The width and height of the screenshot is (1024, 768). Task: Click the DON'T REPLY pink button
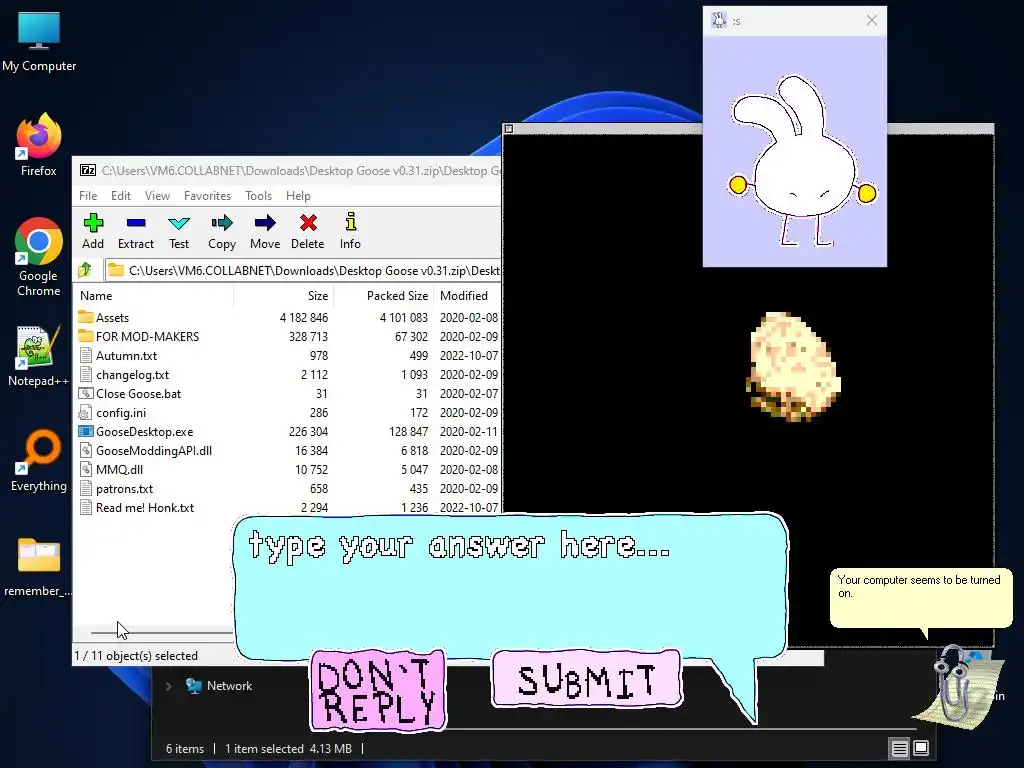point(378,690)
